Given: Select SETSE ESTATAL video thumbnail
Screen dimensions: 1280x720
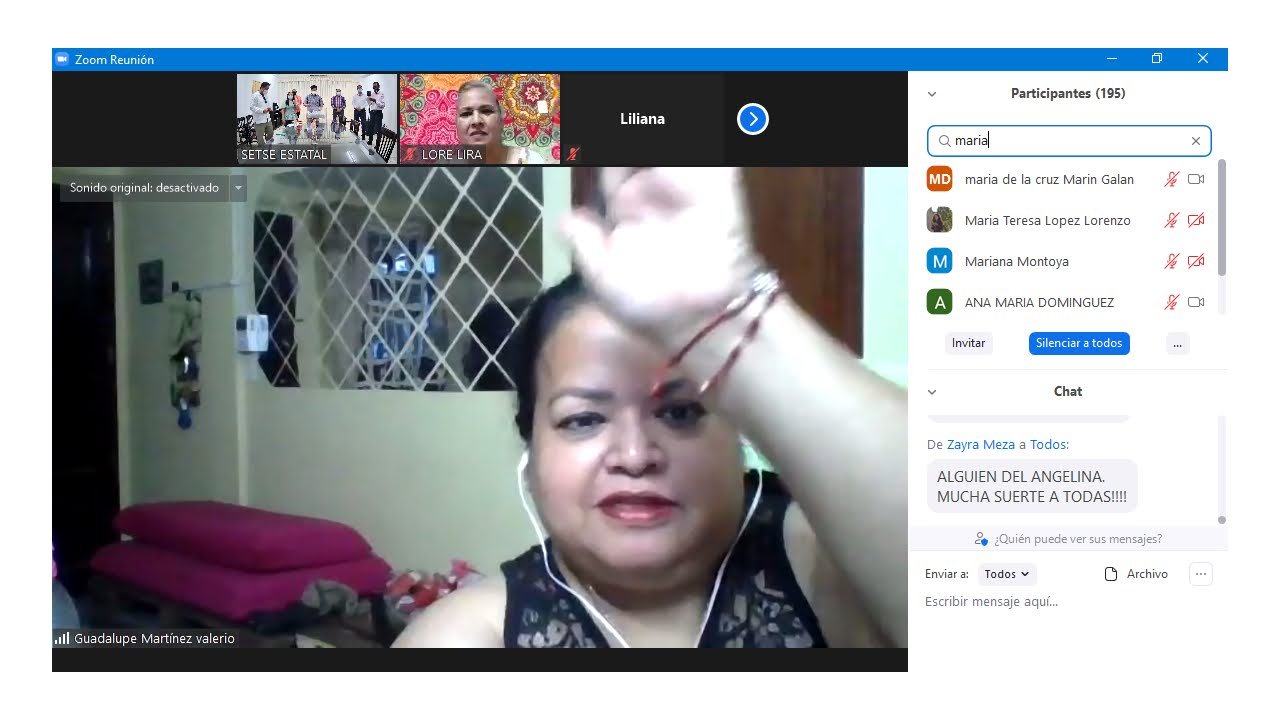Looking at the screenshot, I should pos(317,119).
